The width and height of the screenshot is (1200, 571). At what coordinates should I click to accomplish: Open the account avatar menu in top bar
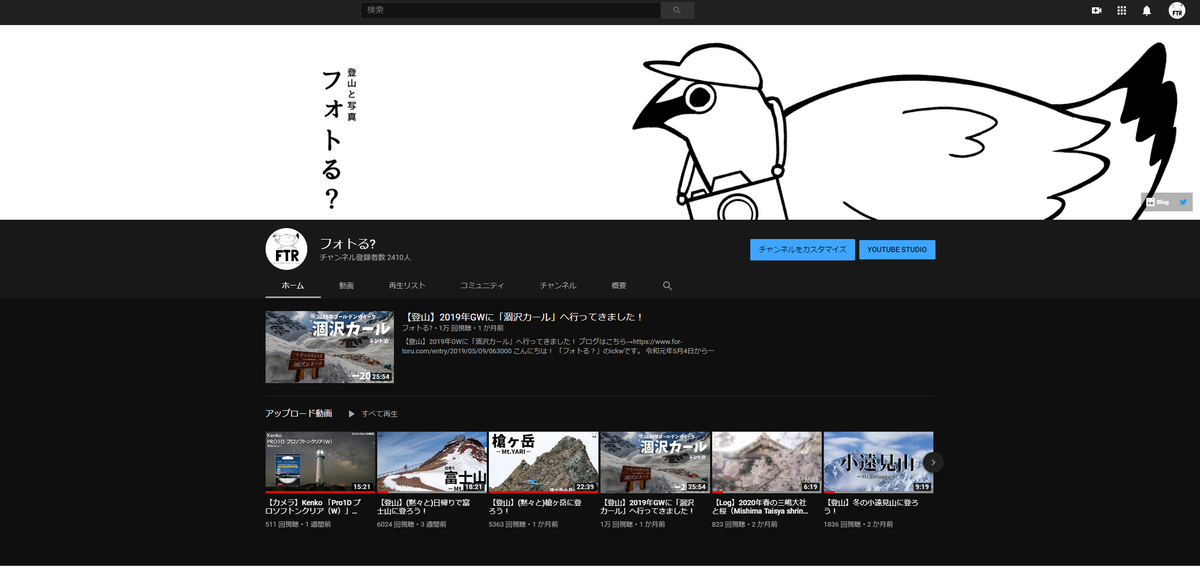[x=1177, y=10]
